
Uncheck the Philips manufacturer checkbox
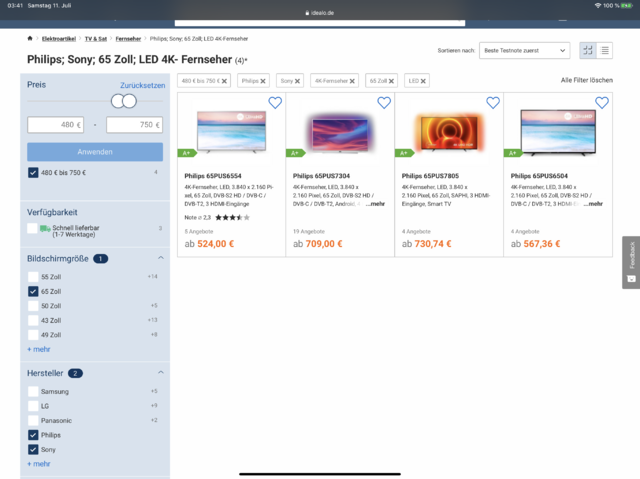(33, 435)
